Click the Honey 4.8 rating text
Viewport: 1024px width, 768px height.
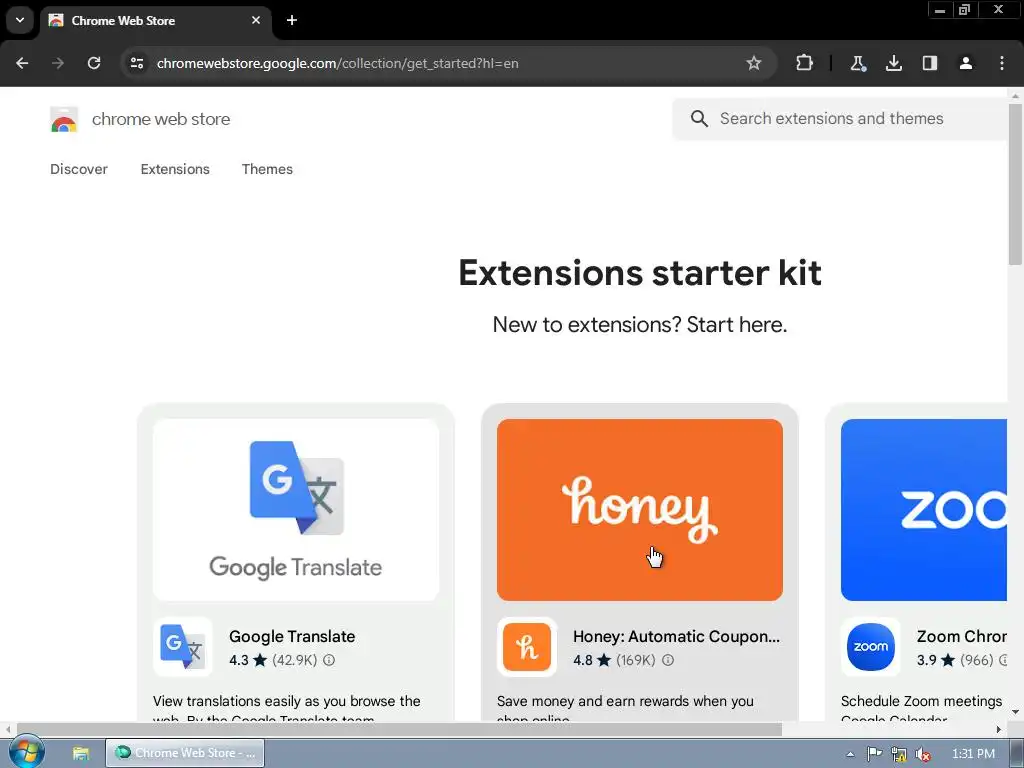[583, 660]
